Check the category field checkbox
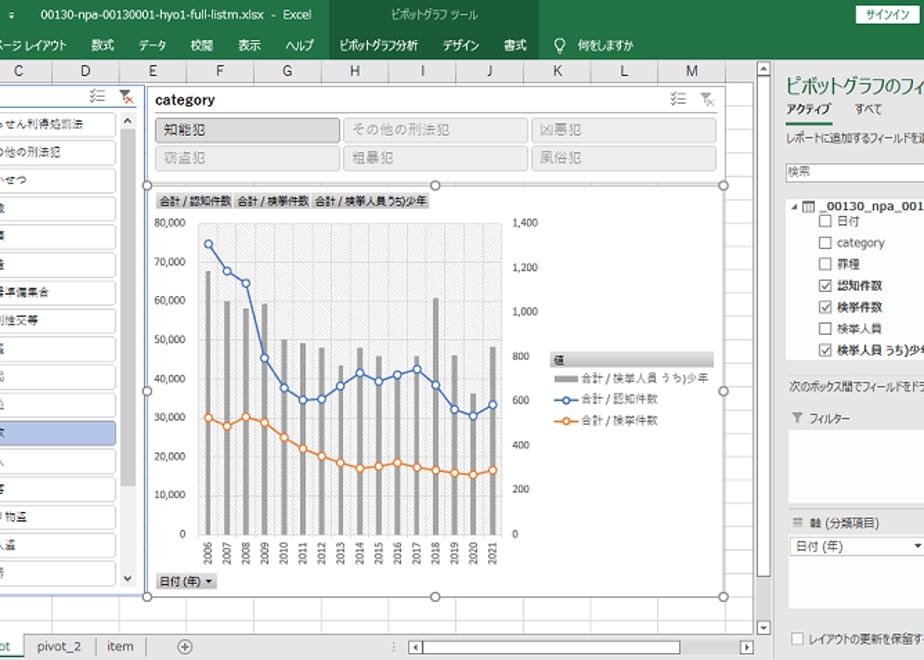Image resolution: width=924 pixels, height=660 pixels. 825,243
